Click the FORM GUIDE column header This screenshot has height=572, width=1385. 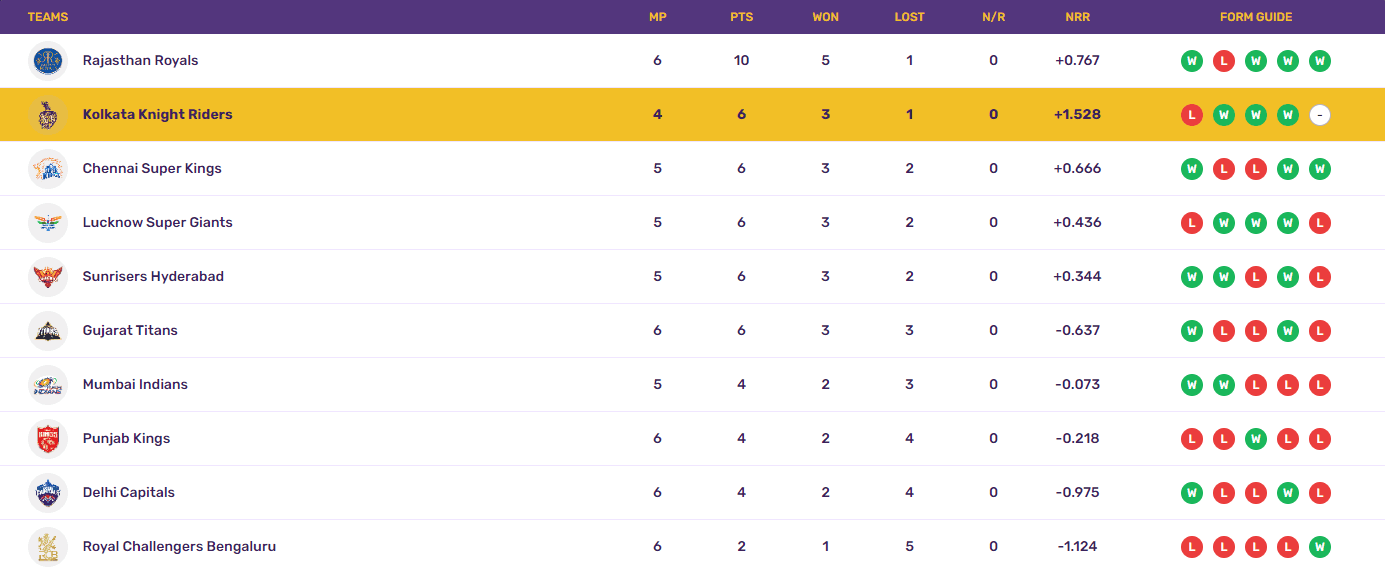point(1256,17)
